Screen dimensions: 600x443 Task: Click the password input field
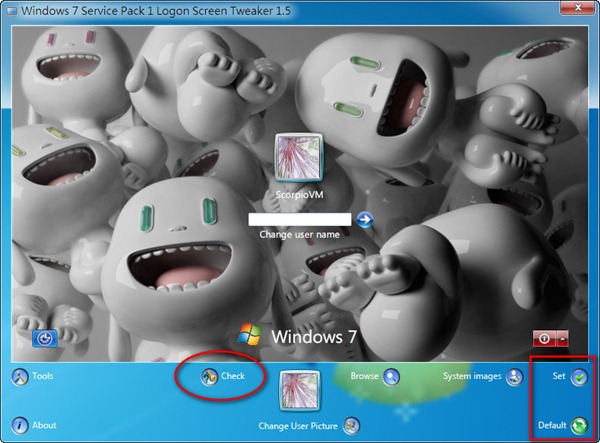pos(300,220)
